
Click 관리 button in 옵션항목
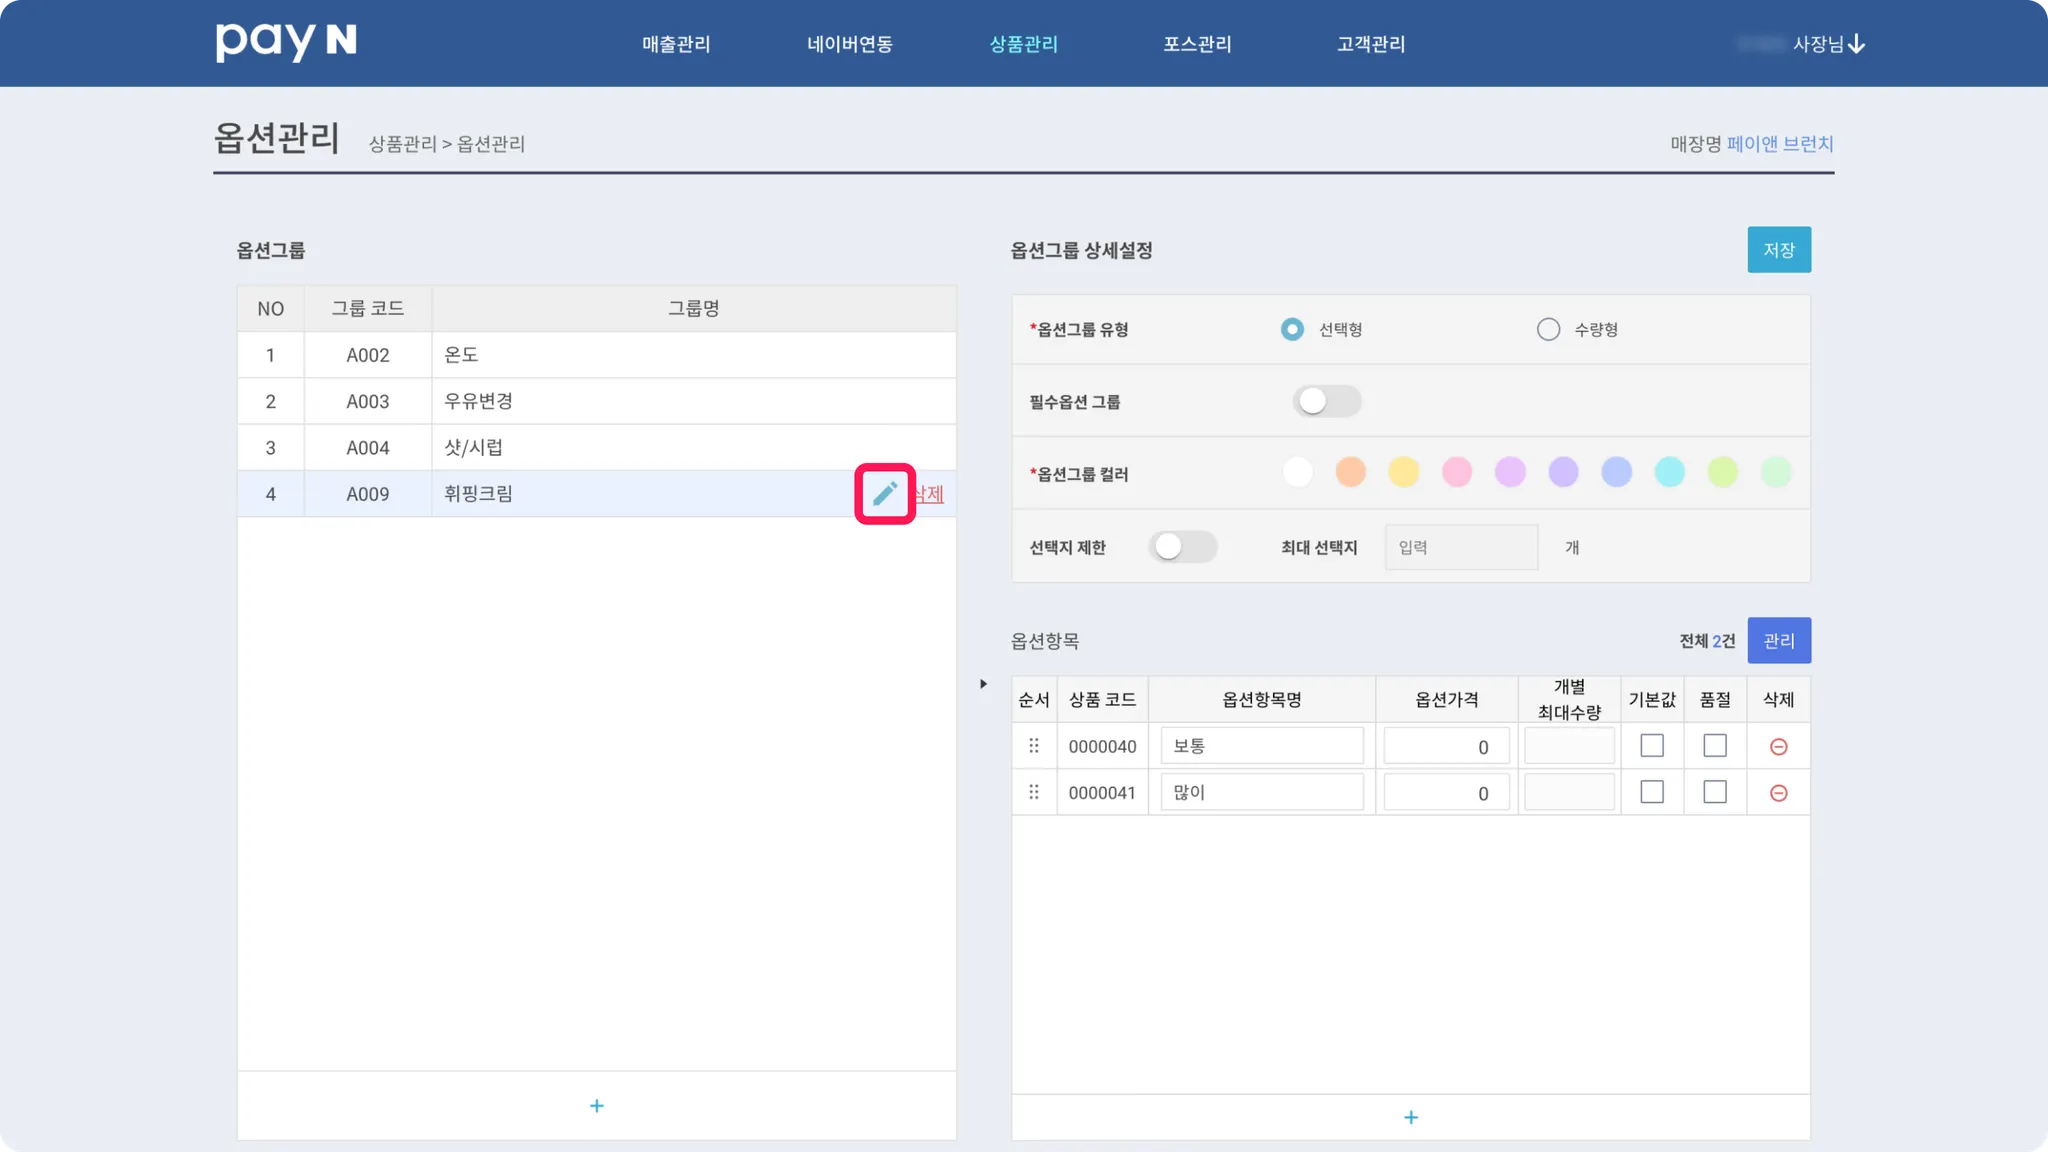[x=1779, y=641]
